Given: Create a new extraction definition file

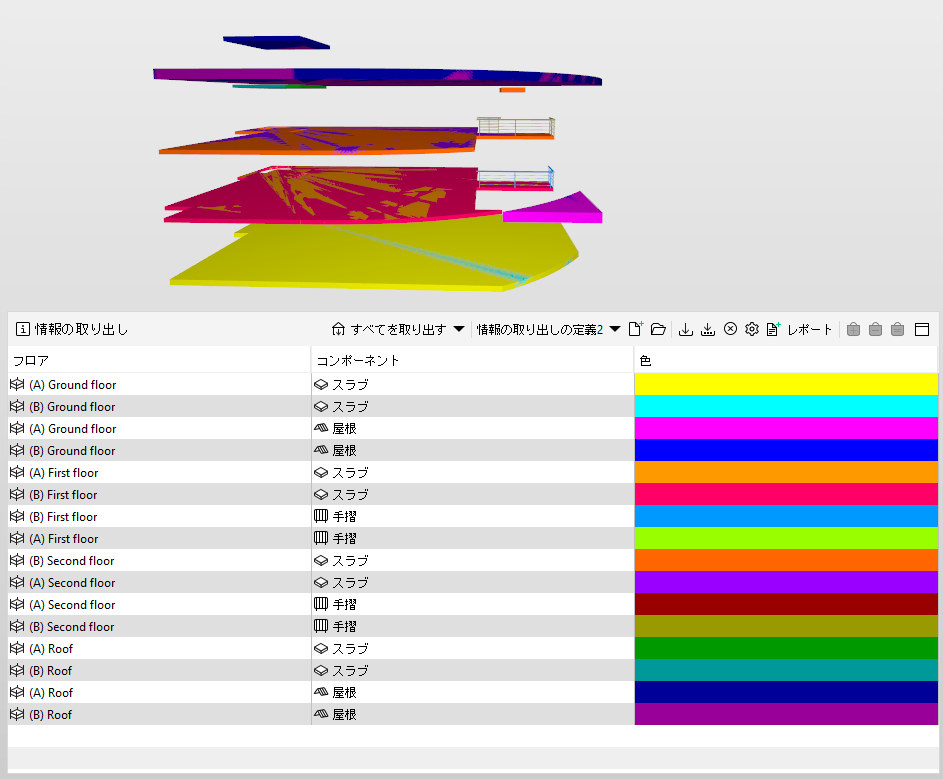Looking at the screenshot, I should pyautogui.click(x=636, y=328).
